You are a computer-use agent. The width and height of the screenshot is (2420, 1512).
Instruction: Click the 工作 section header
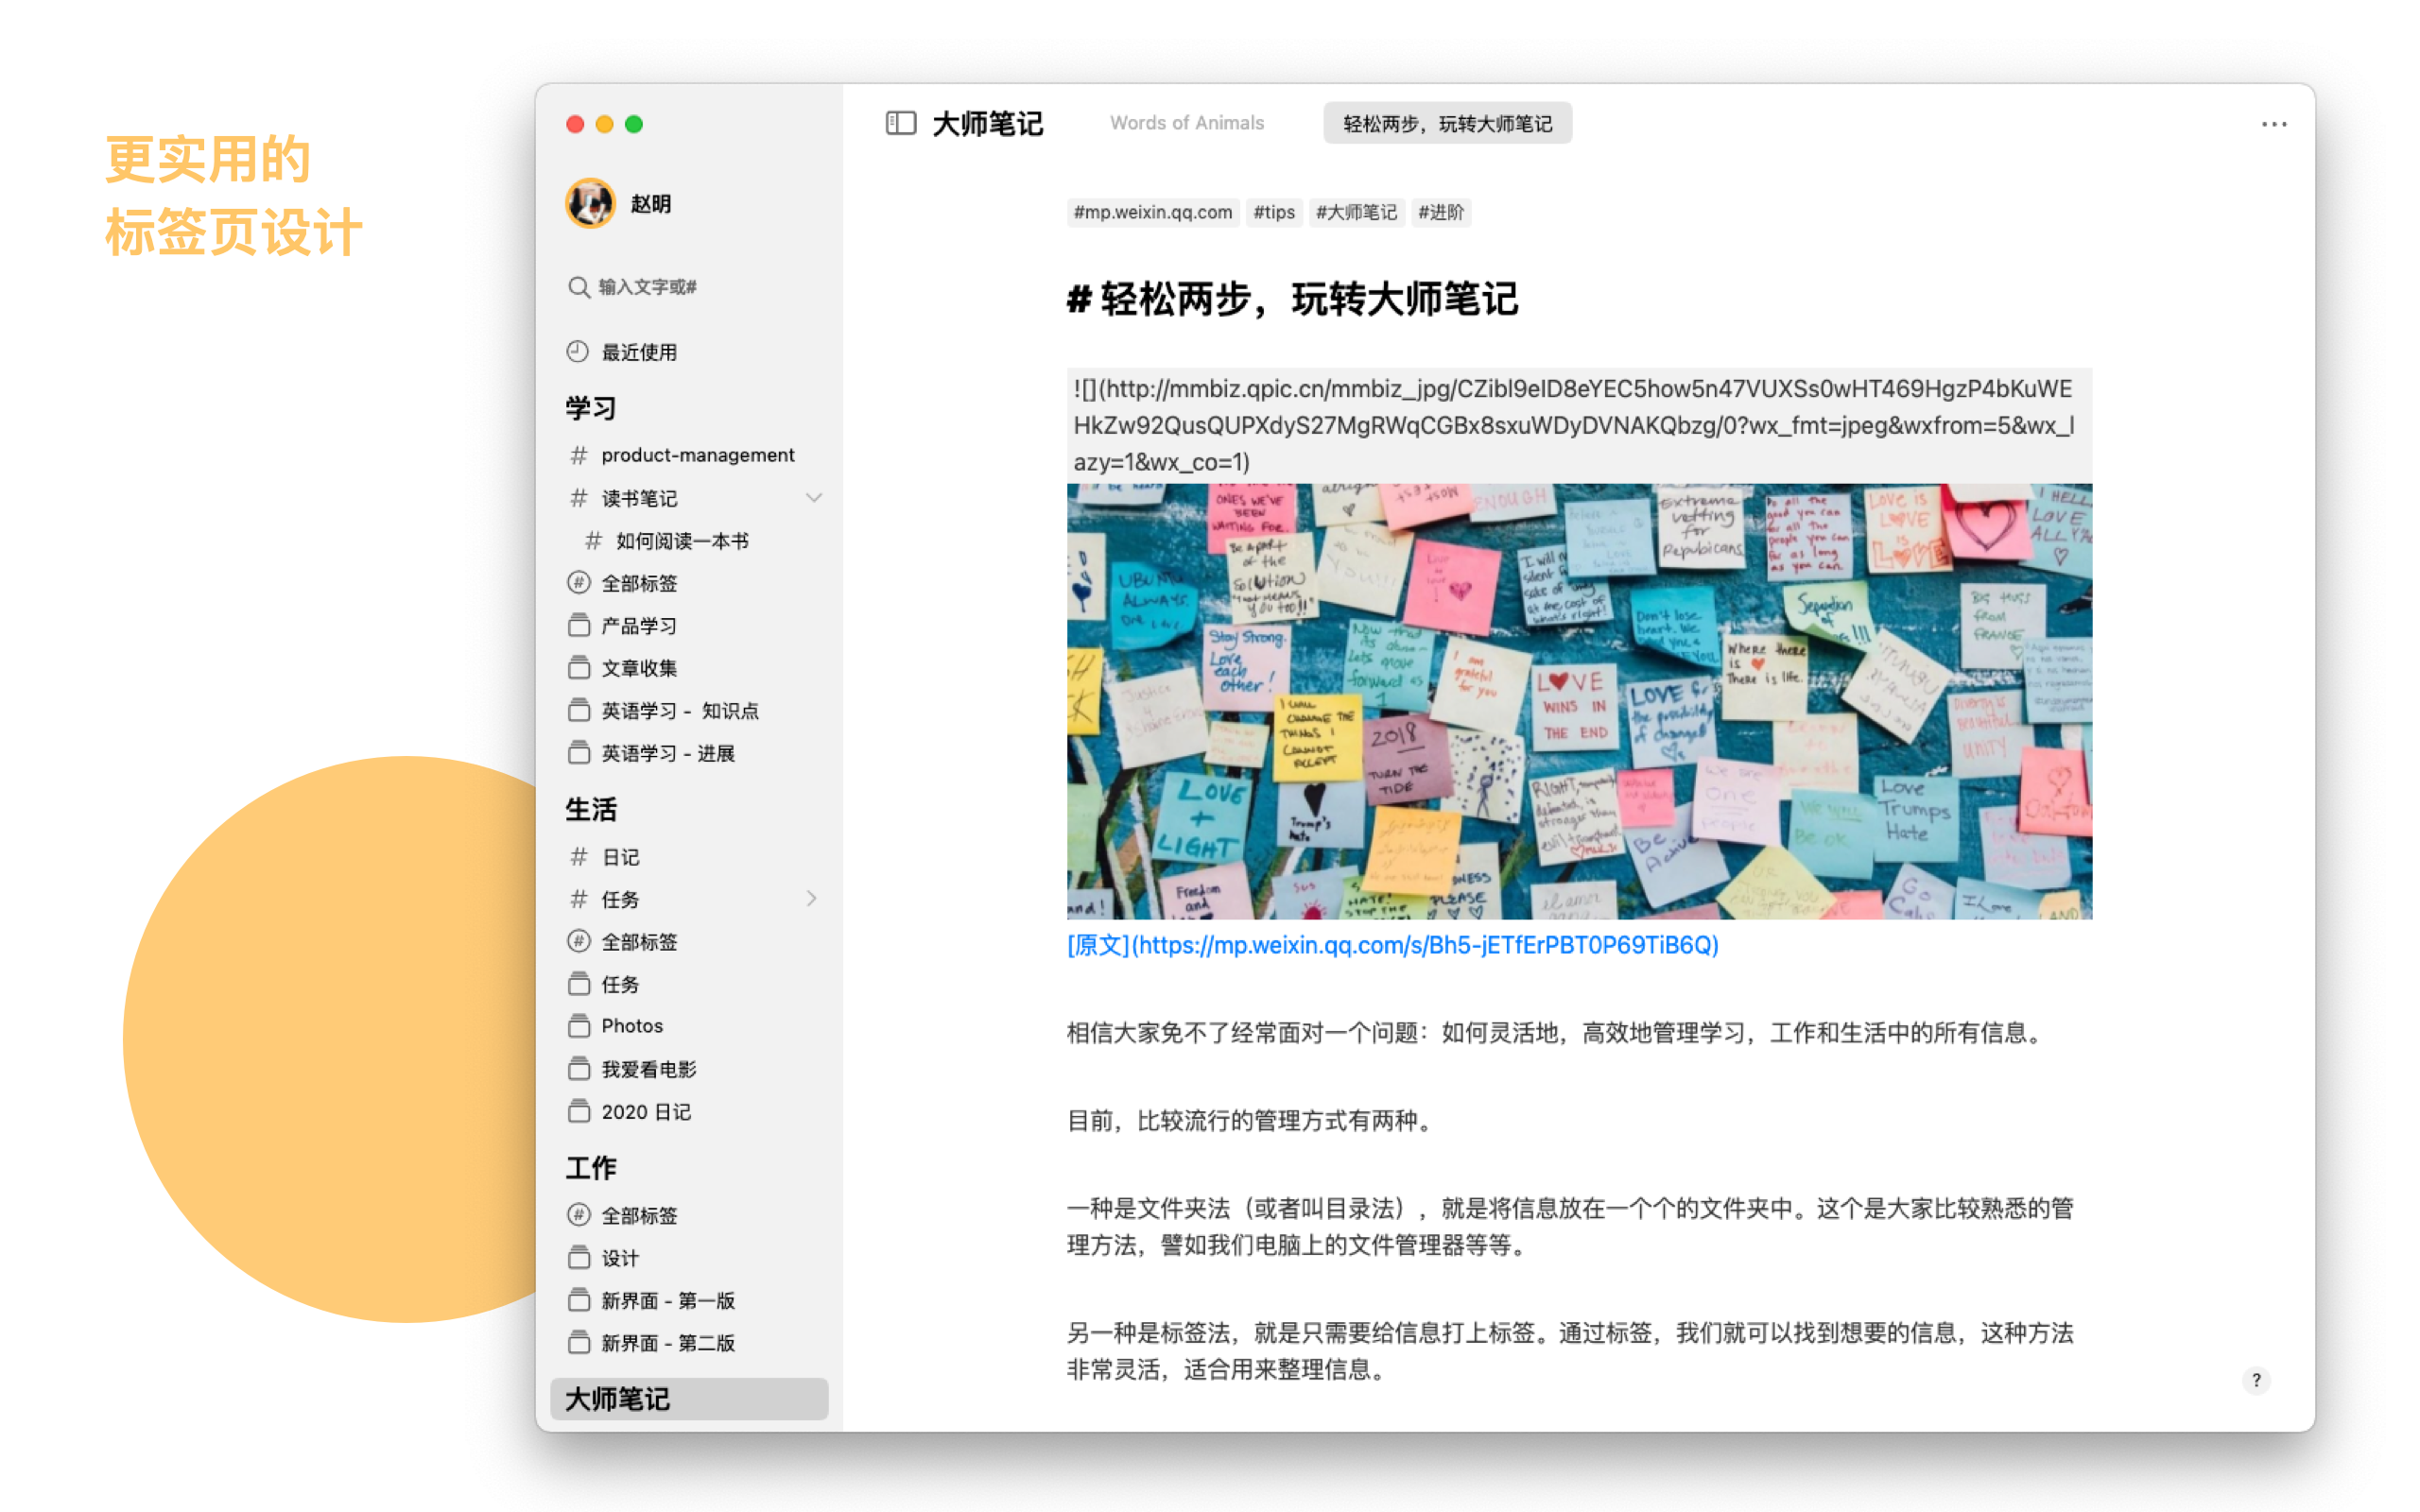coord(591,1167)
